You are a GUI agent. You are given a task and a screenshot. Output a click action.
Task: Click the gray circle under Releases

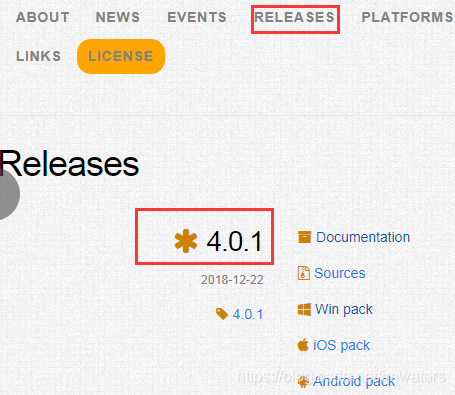tap(9, 195)
